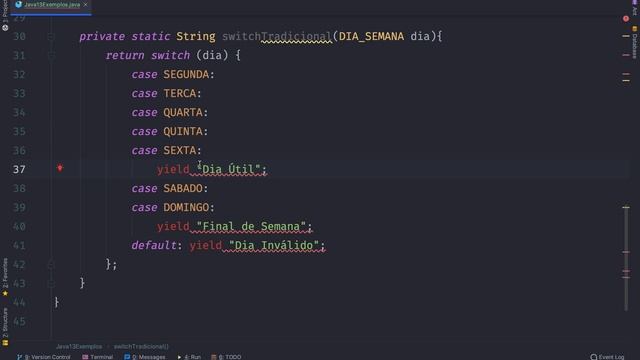Click the DIA_SEMANA parameter type
Screen dimensions: 640x360
pyautogui.click(x=371, y=36)
